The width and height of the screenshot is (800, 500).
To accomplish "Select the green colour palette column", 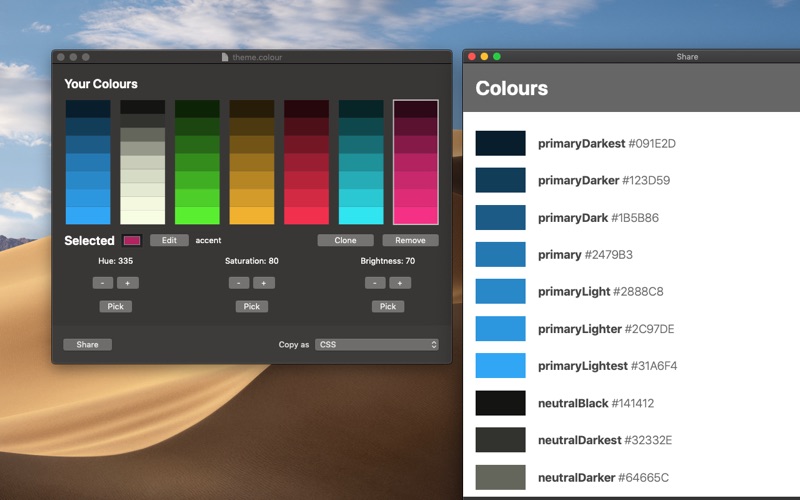I will (x=197, y=162).
